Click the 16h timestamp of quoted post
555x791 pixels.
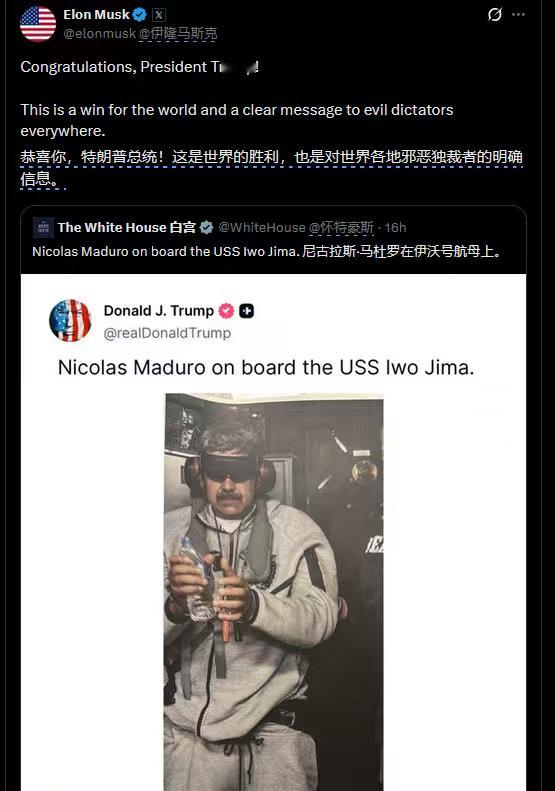396,228
